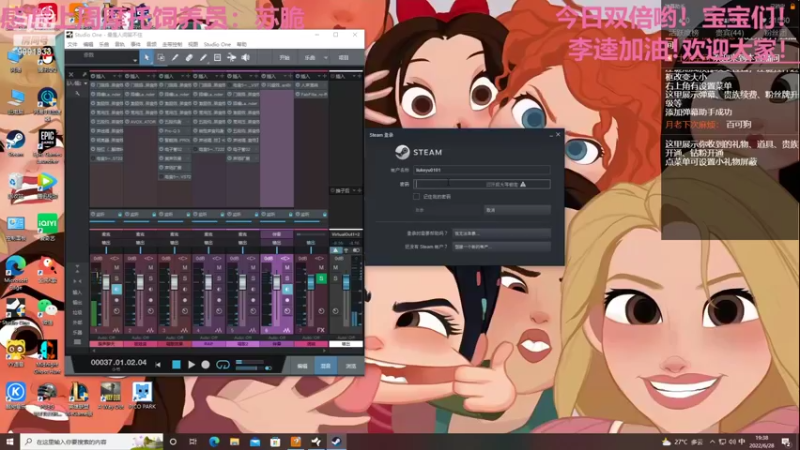Adjust channel 1 volume fader
The width and height of the screenshot is (800, 450).
click(106, 282)
